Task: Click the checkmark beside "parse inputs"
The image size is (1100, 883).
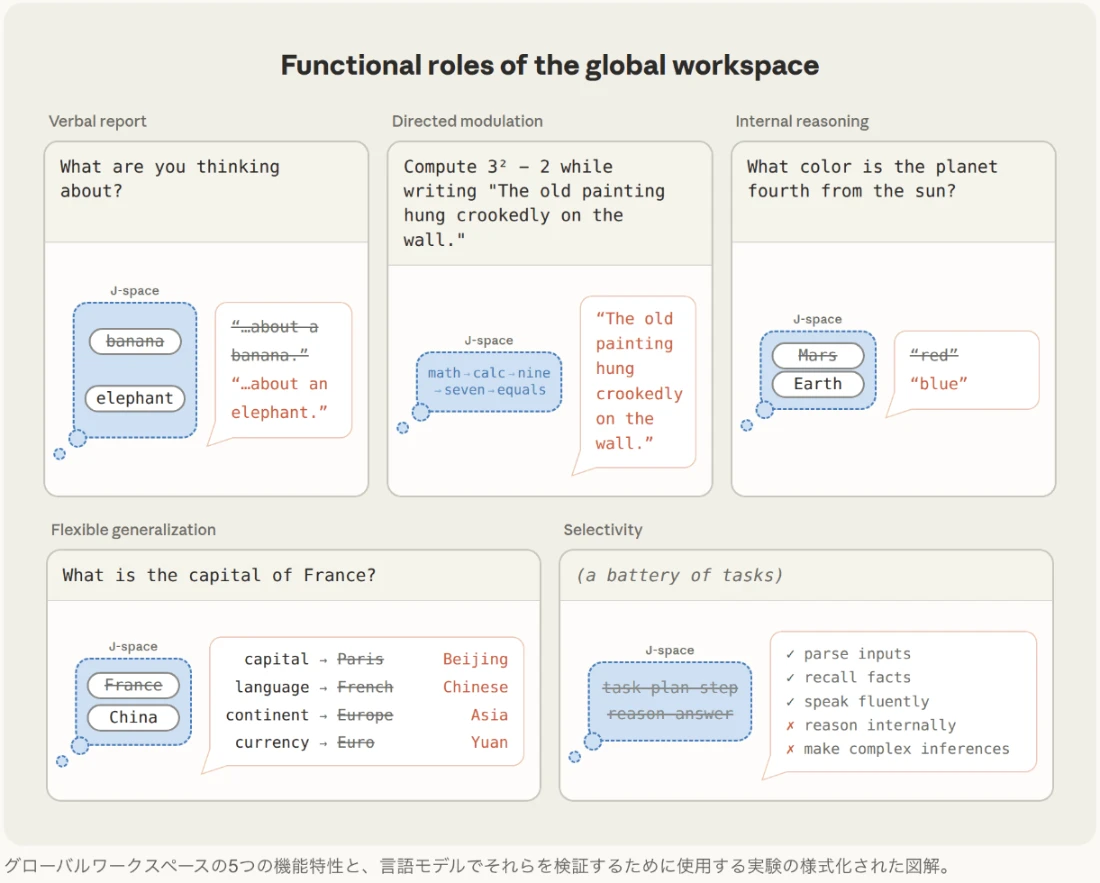Action: [790, 654]
